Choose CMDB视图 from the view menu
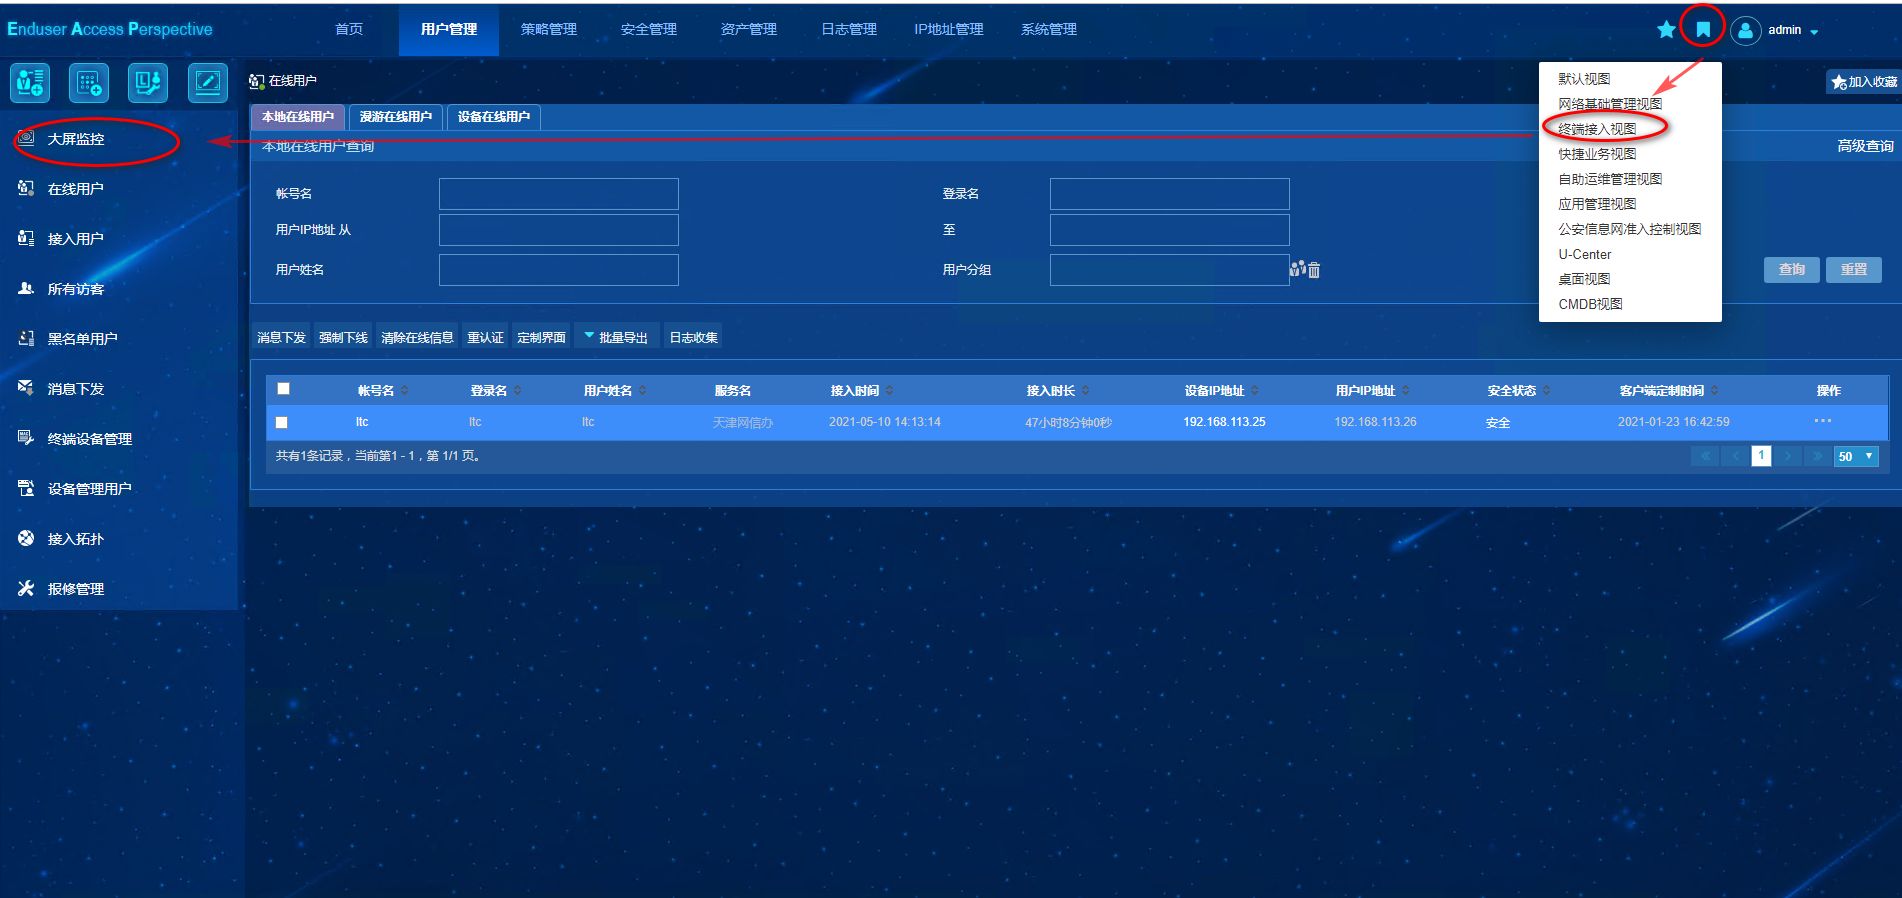1902x898 pixels. (1590, 304)
